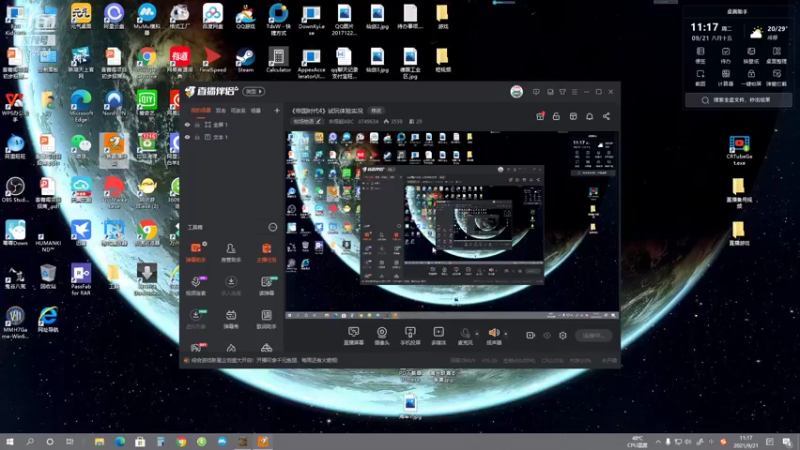Open toolbox more options circle button
This screenshot has height=450, width=800.
(273, 227)
